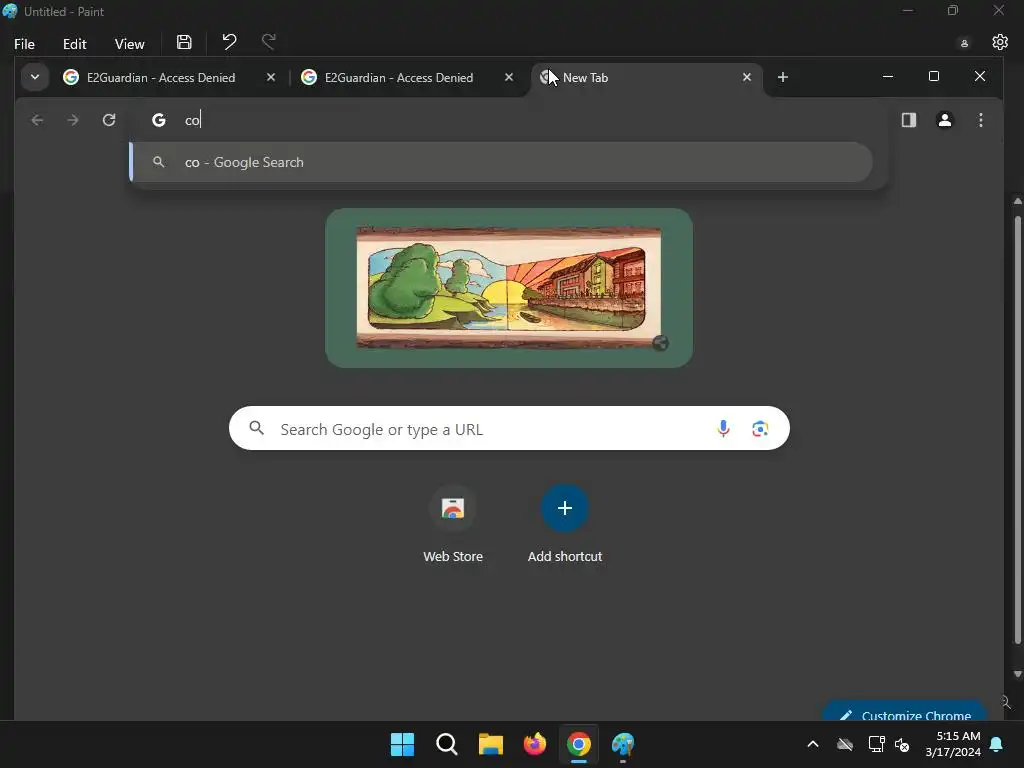Open a new Chrome tab with plus button
The width and height of the screenshot is (1024, 768).
[782, 78]
